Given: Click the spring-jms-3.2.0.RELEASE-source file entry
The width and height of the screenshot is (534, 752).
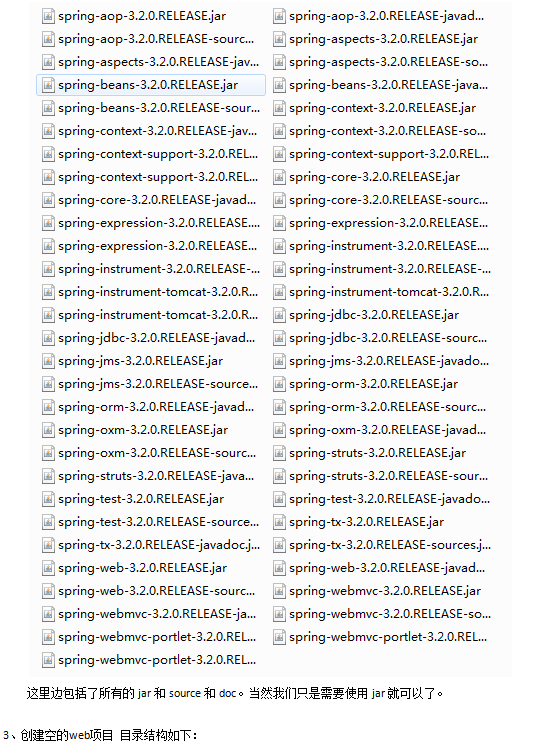Looking at the screenshot, I should point(150,384).
